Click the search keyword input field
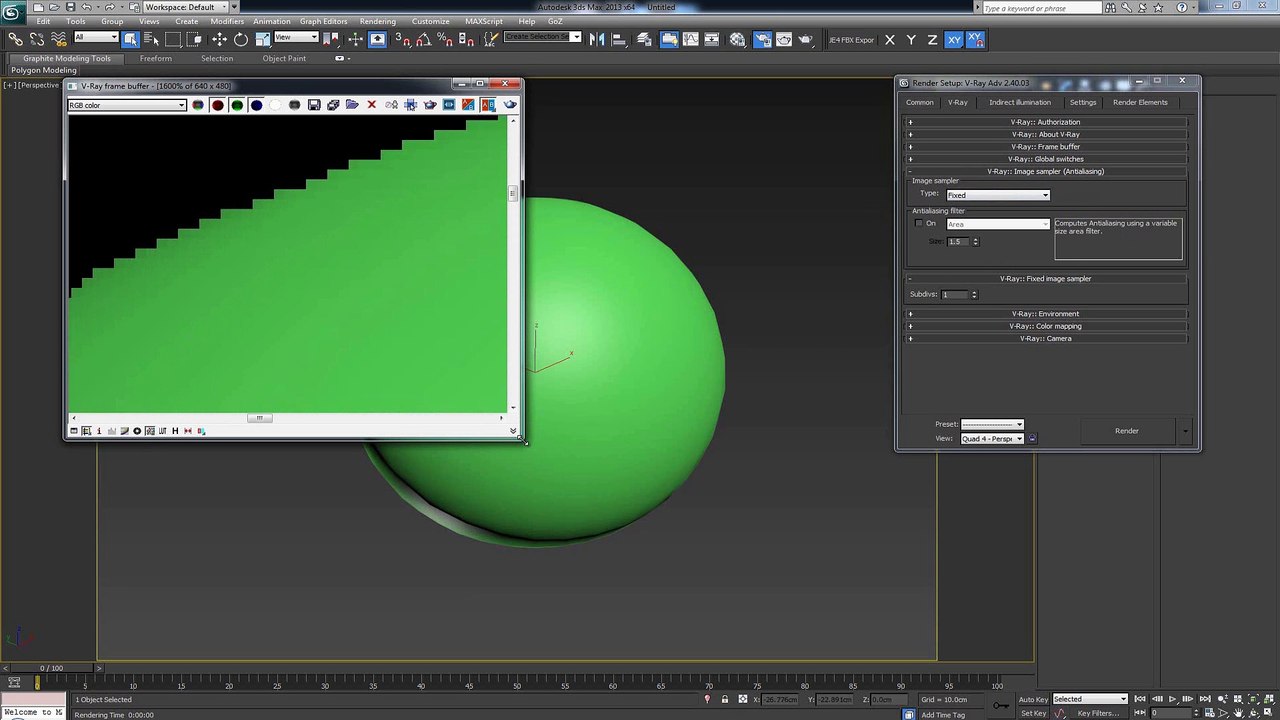This screenshot has height=720, width=1280. point(1040,8)
